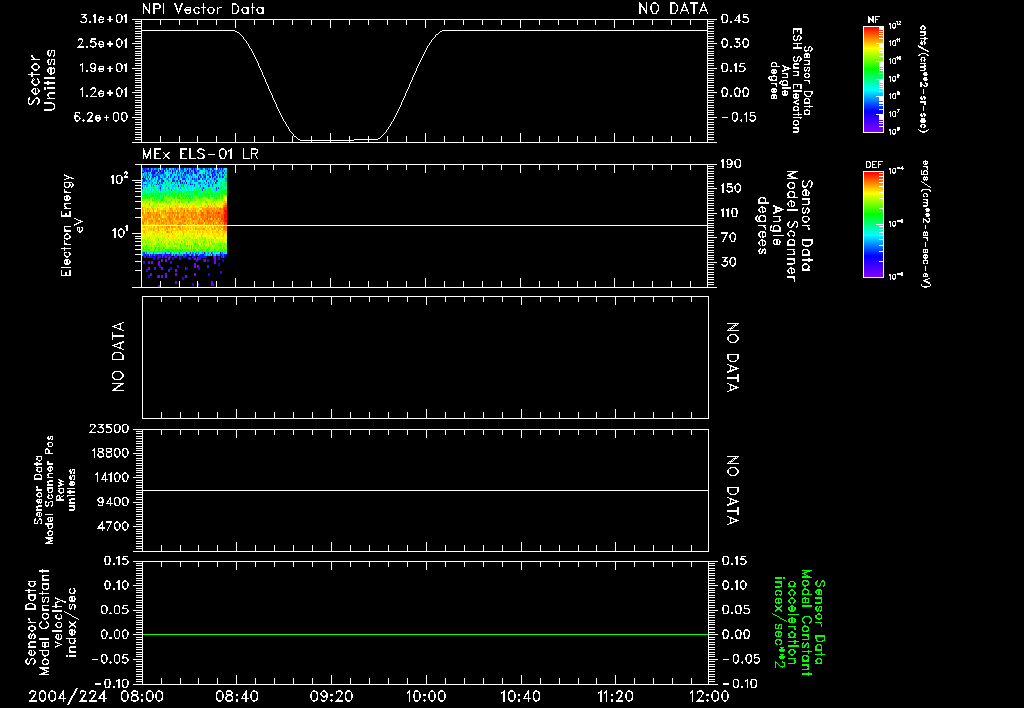The height and width of the screenshot is (708, 1024).
Task: Click the 'ergs/(cm**2-sr-sec-eV)' units label
Action: coord(925,223)
